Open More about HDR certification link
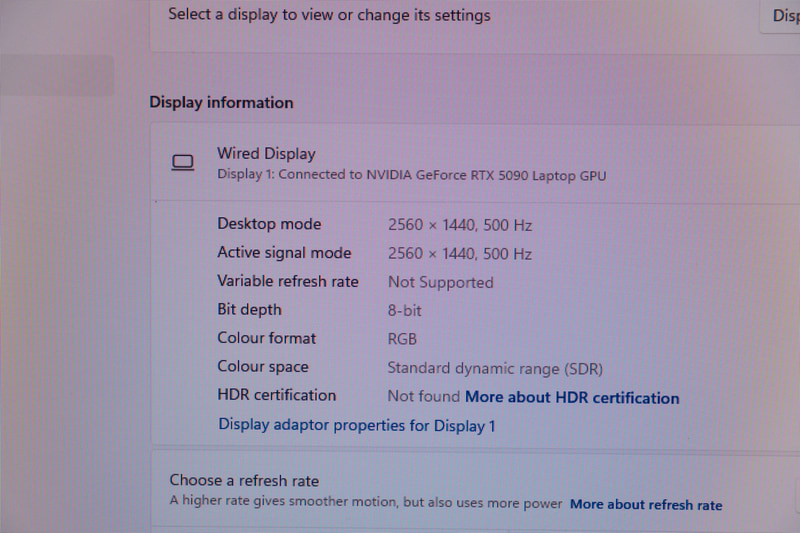This screenshot has height=533, width=800. coord(572,397)
